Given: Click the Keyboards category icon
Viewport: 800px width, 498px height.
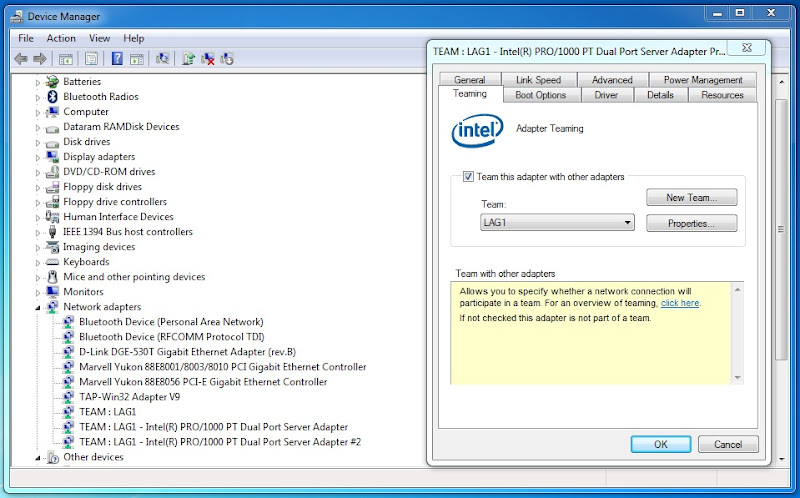Looking at the screenshot, I should point(52,262).
